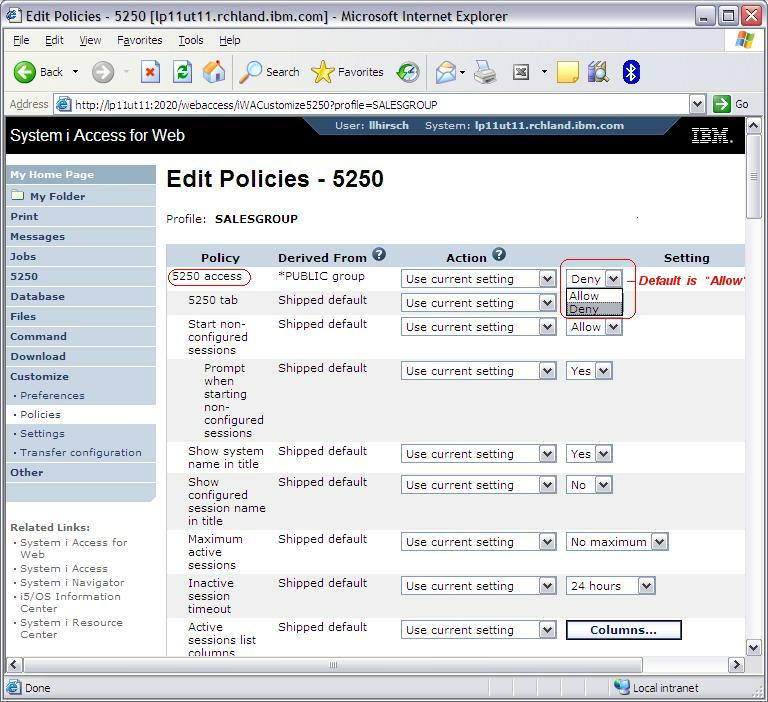Go to browser Home page icon
The height and width of the screenshot is (702, 768).
pyautogui.click(x=214, y=72)
